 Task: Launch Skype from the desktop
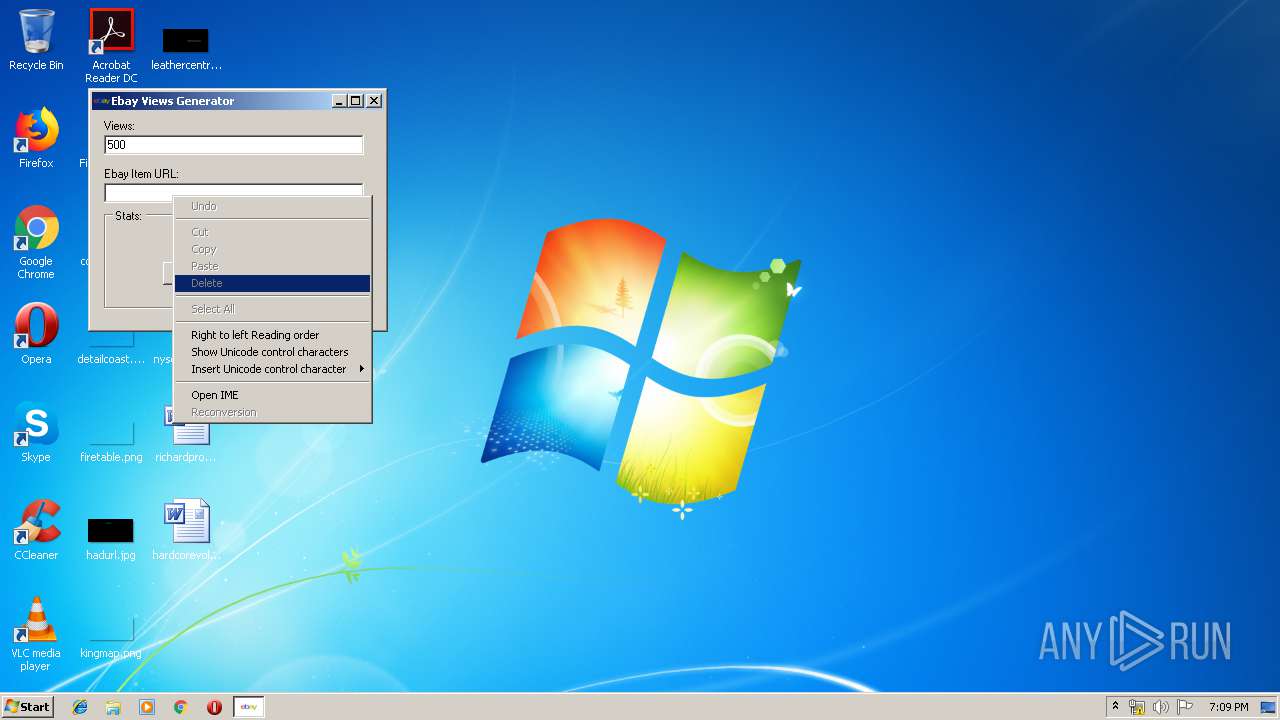(x=36, y=432)
